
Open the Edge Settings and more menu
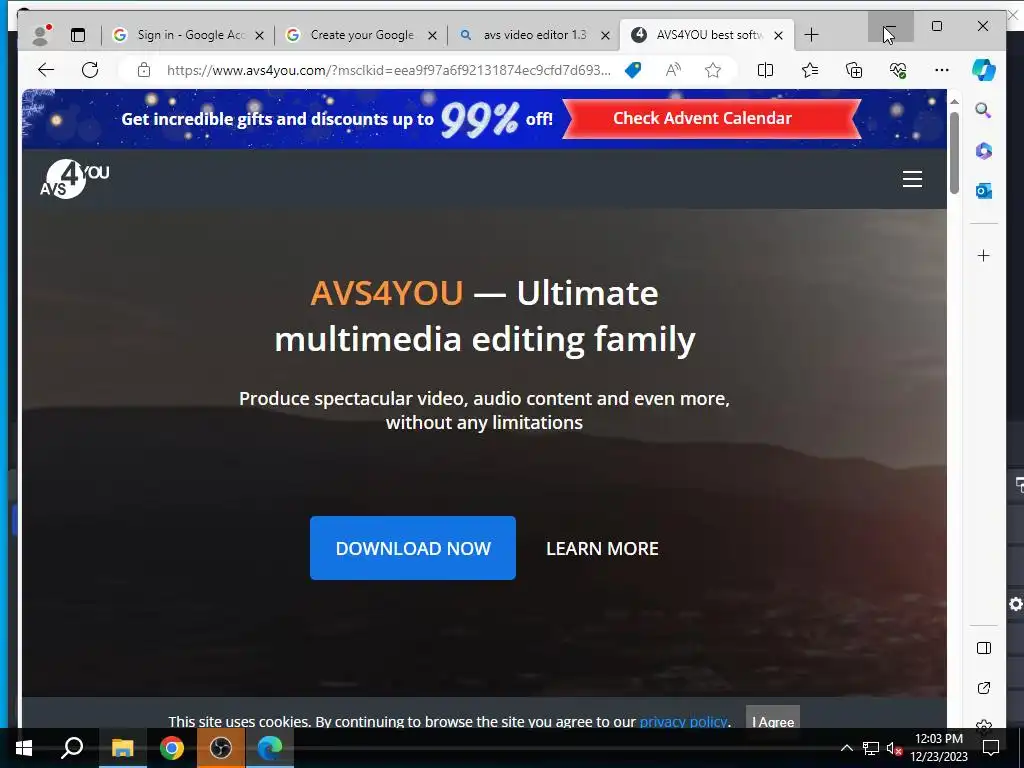941,70
